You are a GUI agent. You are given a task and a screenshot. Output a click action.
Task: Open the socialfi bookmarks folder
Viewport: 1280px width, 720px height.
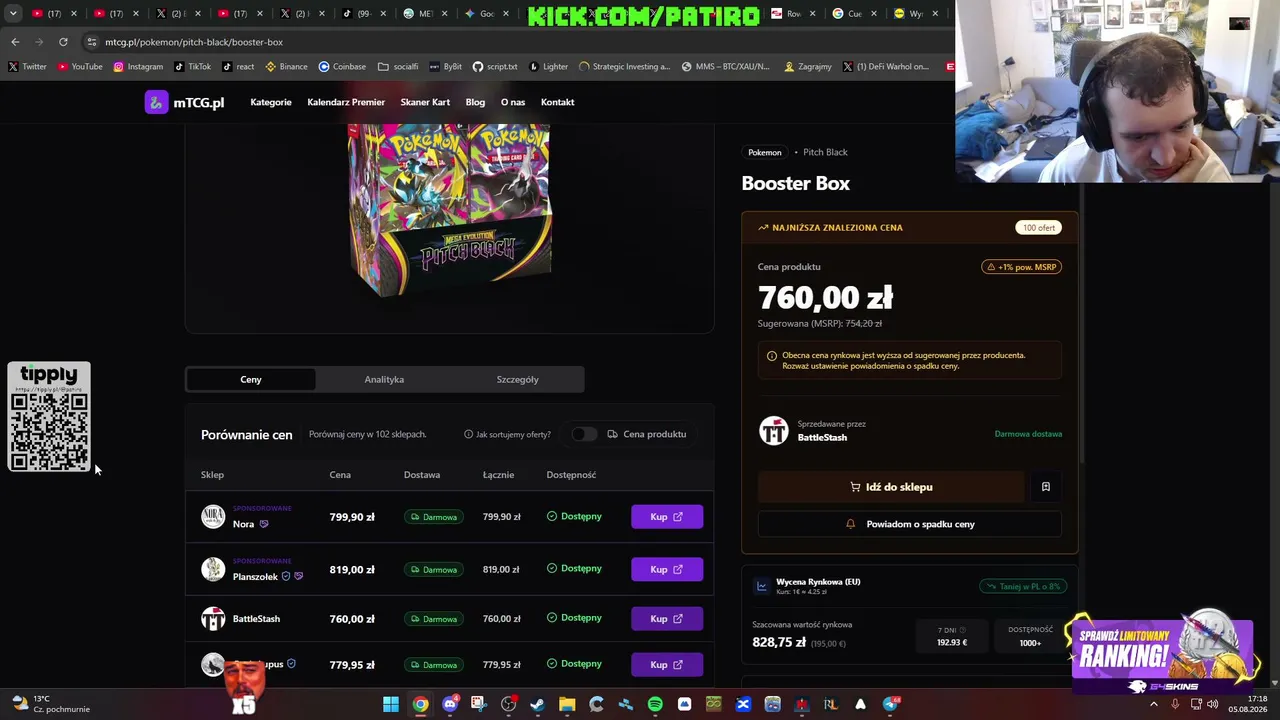(x=399, y=67)
